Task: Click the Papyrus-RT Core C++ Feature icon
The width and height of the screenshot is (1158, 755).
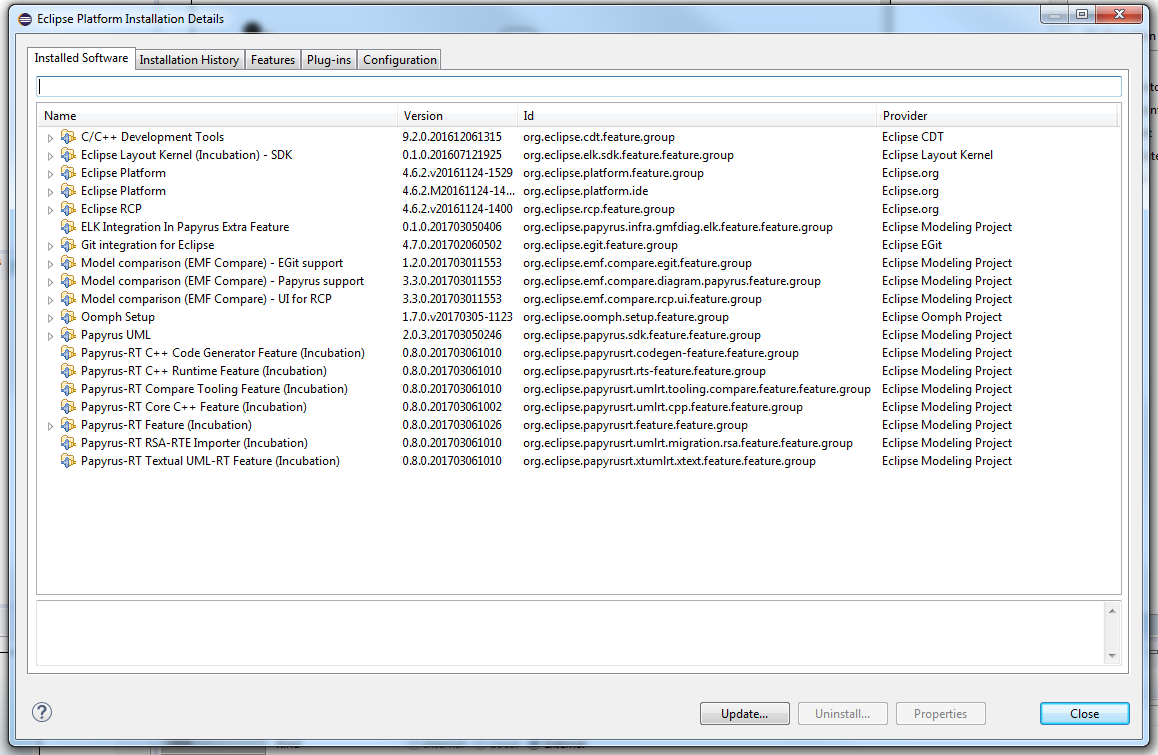Action: point(68,407)
